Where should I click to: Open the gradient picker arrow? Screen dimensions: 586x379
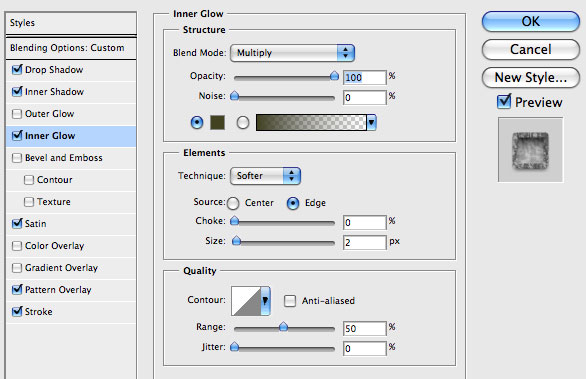[x=371, y=123]
